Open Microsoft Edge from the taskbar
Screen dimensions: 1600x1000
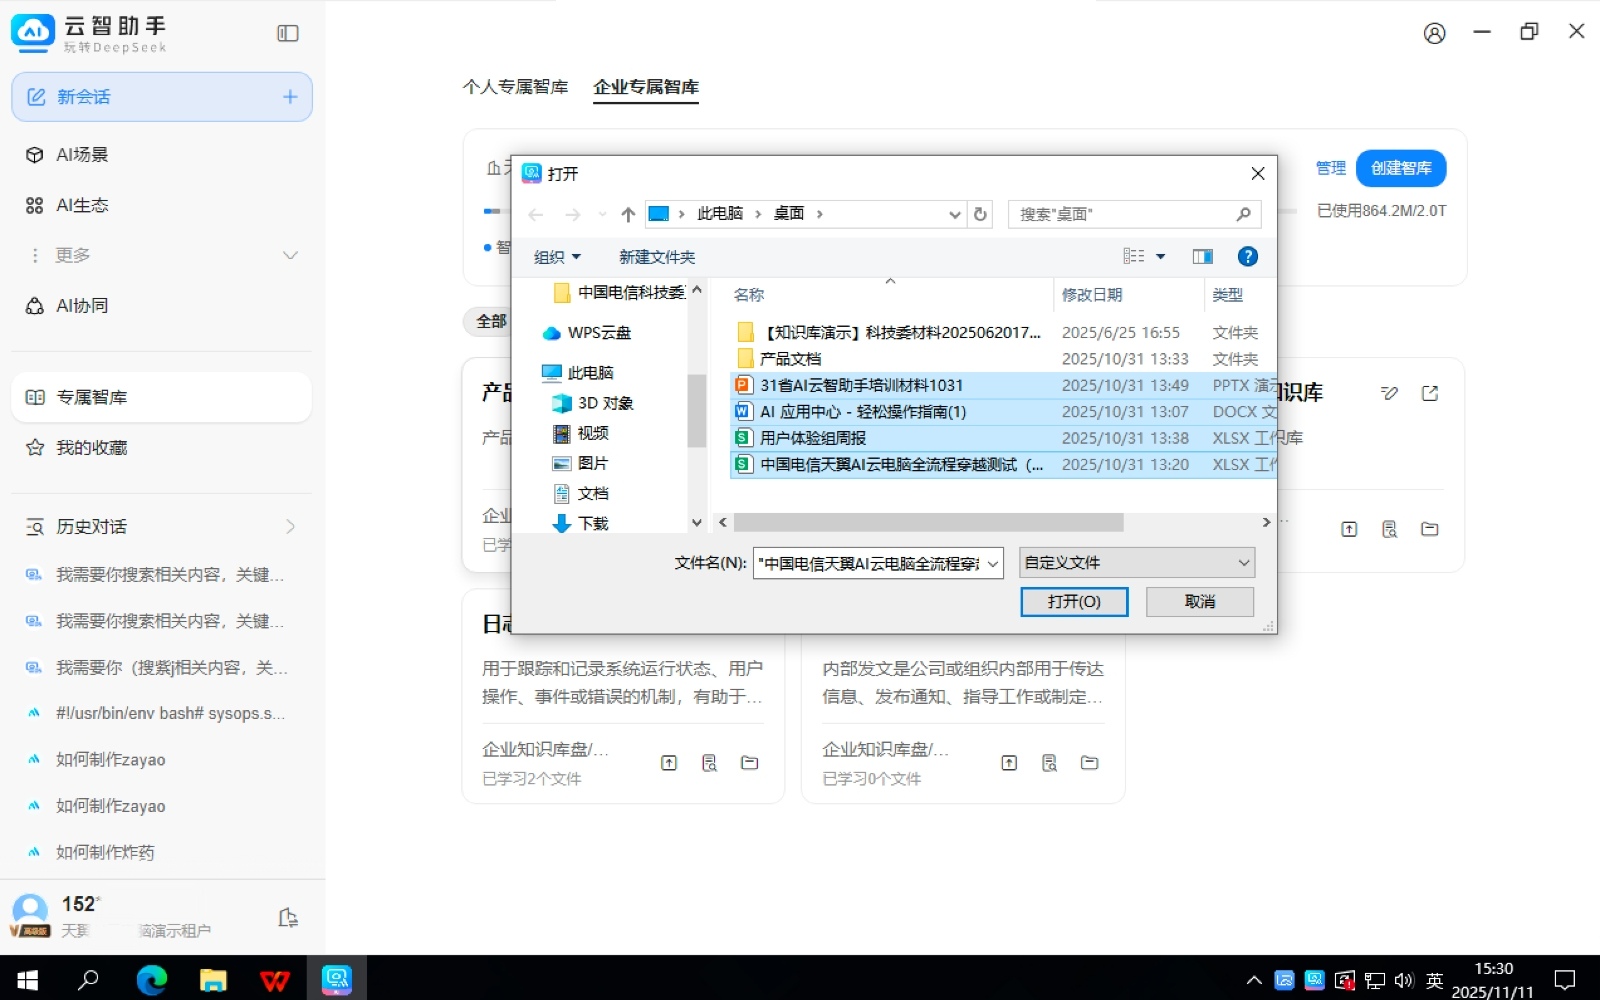pyautogui.click(x=151, y=979)
